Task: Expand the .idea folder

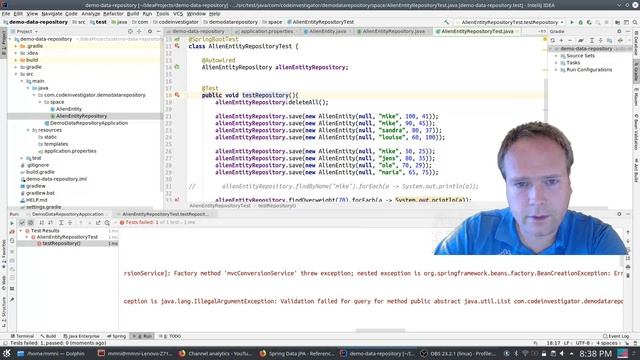Action: [16, 53]
